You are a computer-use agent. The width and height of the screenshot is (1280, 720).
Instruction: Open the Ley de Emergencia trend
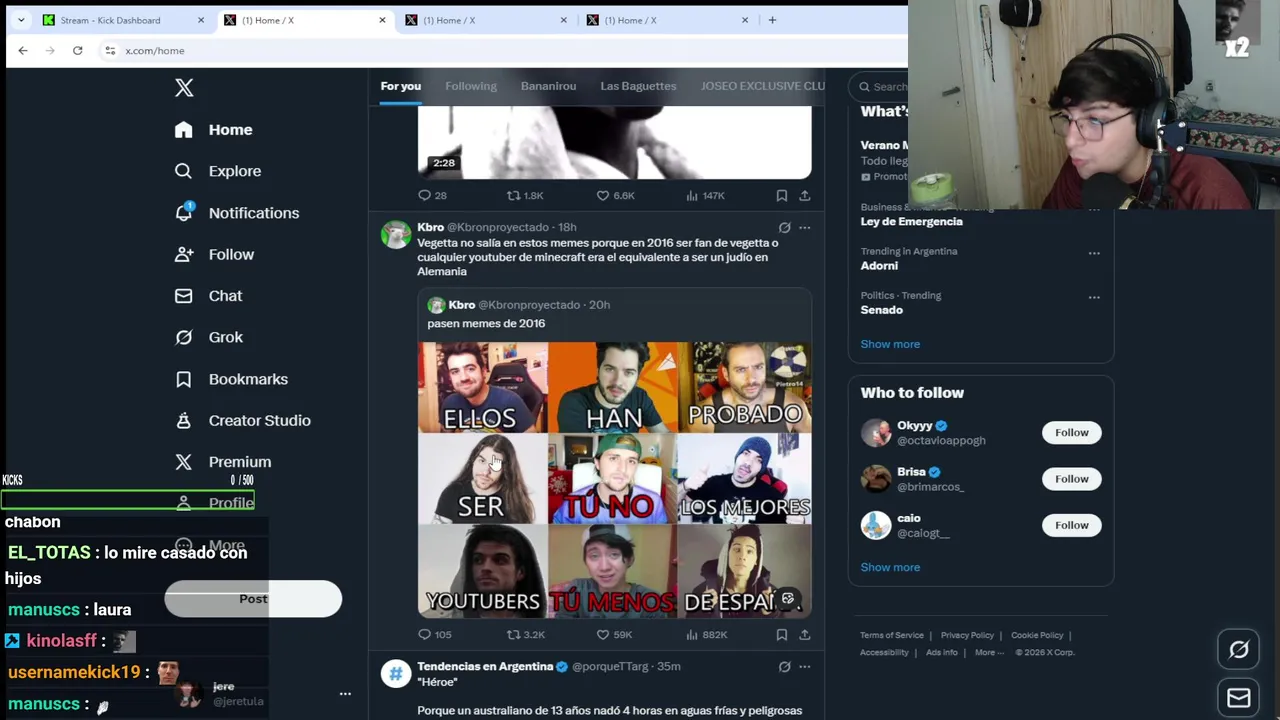tap(911, 222)
